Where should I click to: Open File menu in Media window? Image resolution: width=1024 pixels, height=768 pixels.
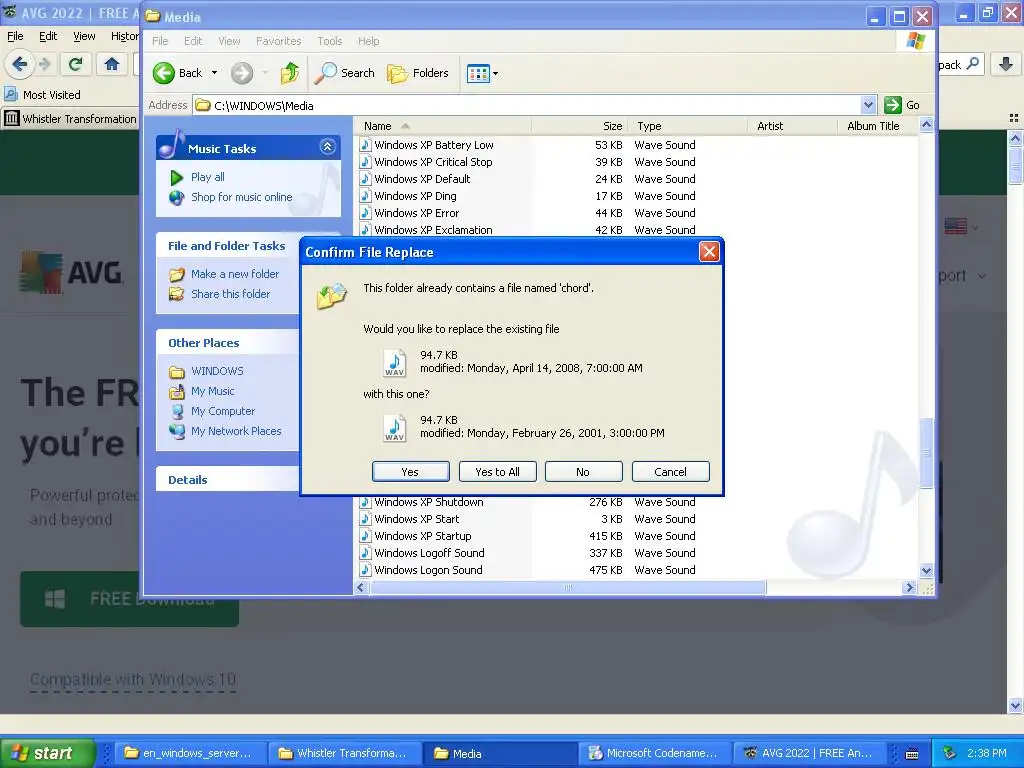click(x=160, y=41)
